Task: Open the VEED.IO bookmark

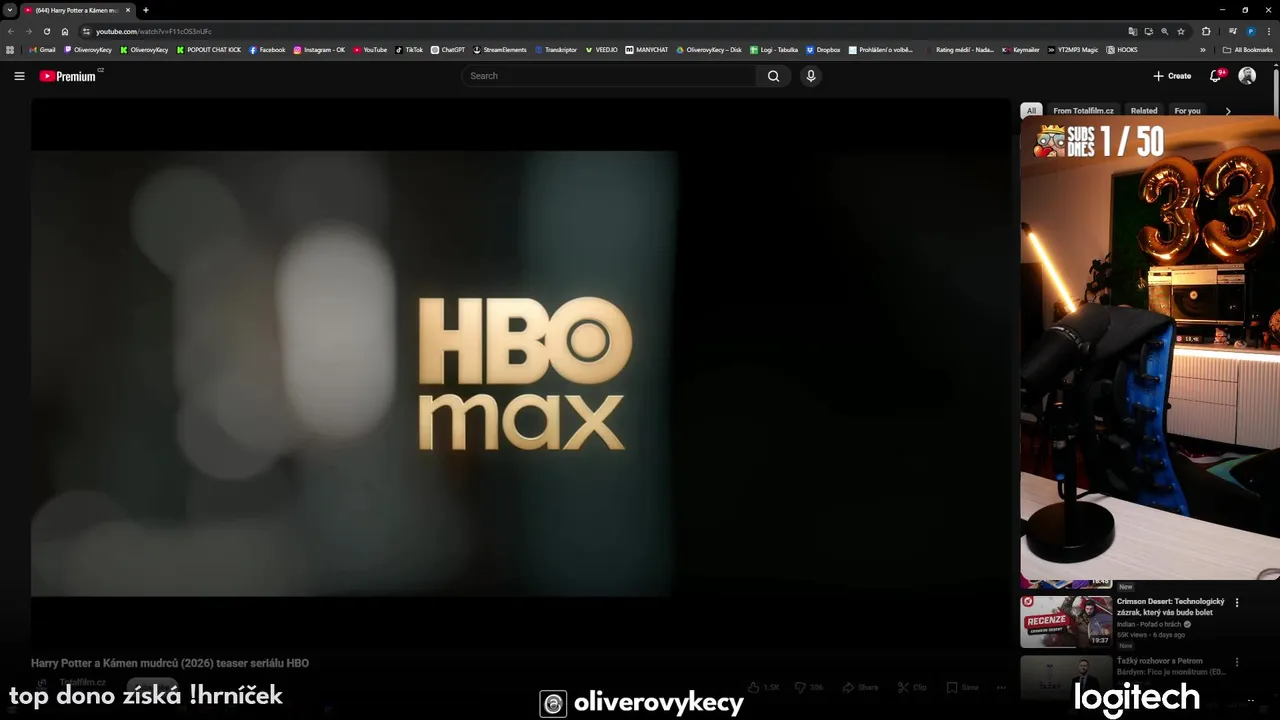Action: pyautogui.click(x=602, y=49)
